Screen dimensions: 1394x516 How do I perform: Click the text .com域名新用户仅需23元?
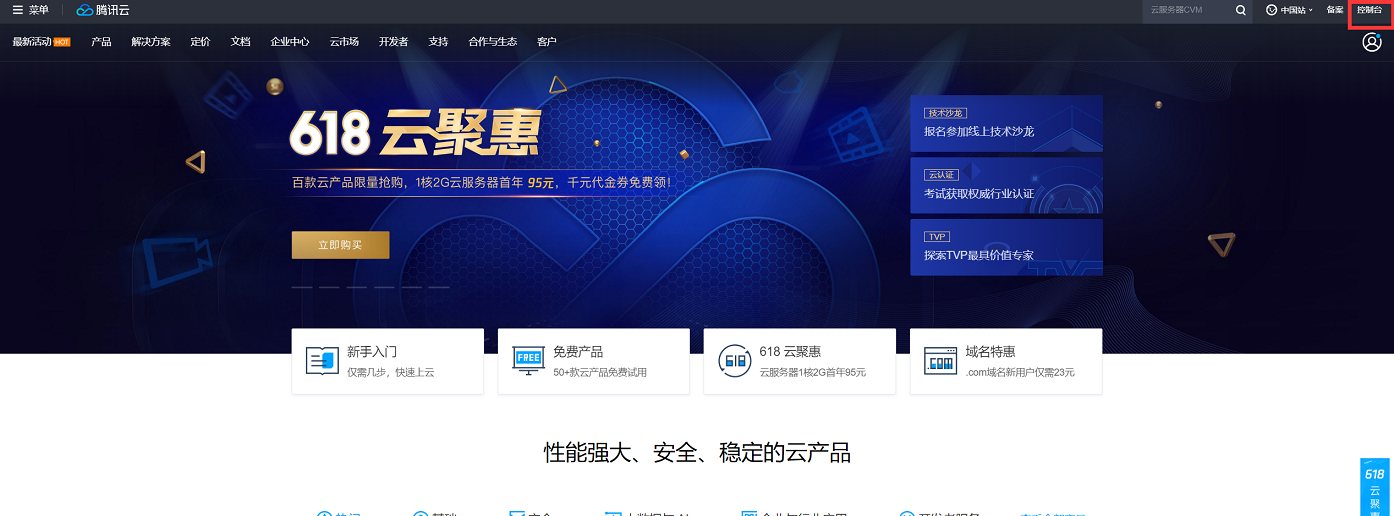(x=1020, y=372)
